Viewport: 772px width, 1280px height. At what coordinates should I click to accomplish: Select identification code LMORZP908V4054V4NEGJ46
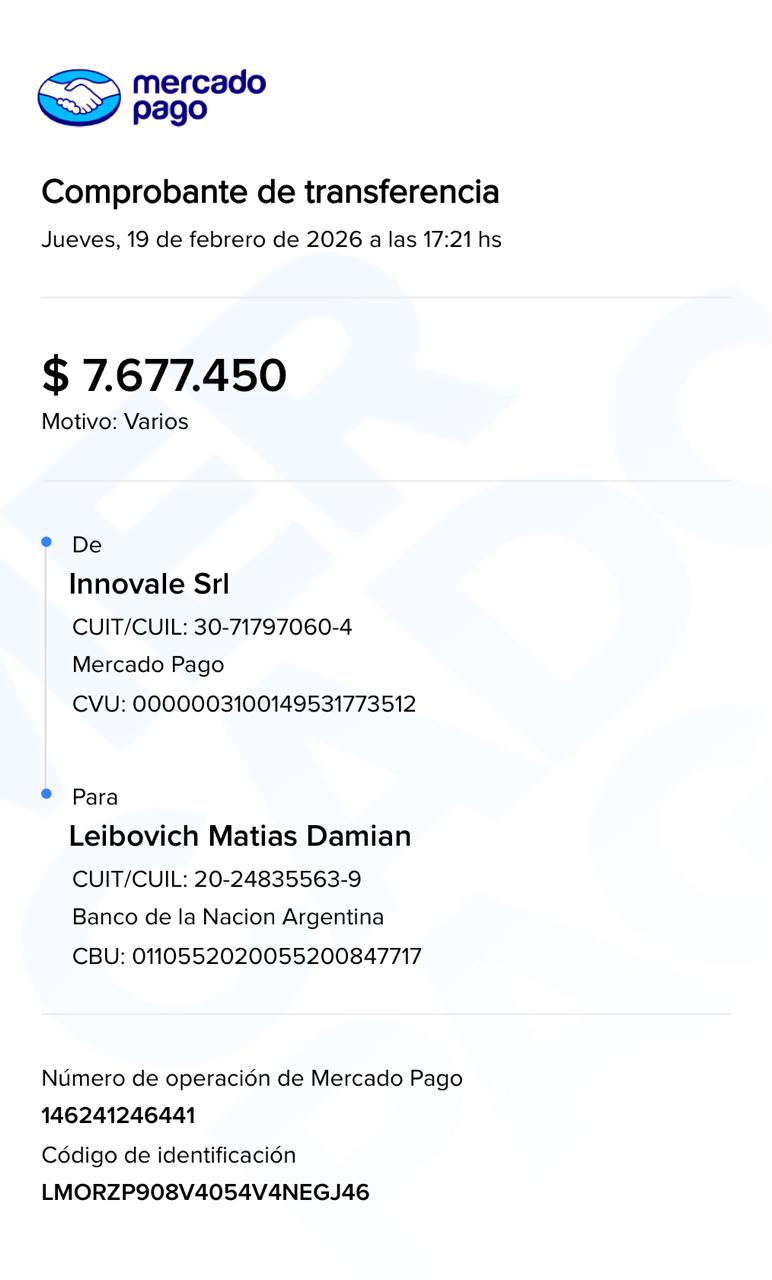click(205, 1192)
